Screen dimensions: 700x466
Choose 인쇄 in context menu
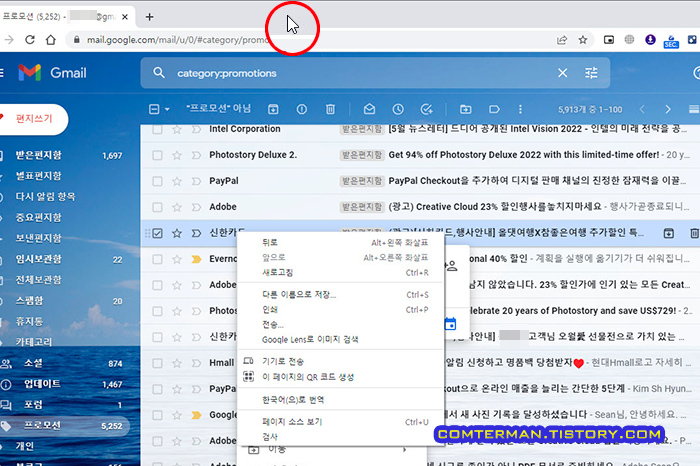tap(341, 309)
